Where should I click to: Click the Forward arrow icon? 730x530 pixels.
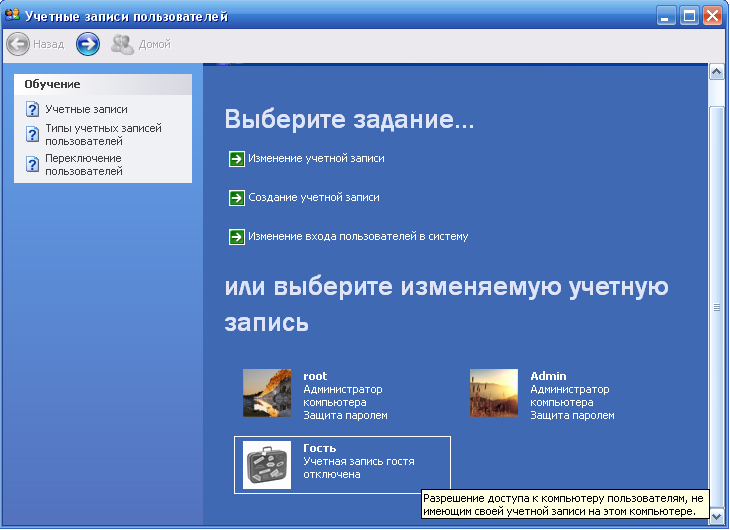[x=88, y=44]
